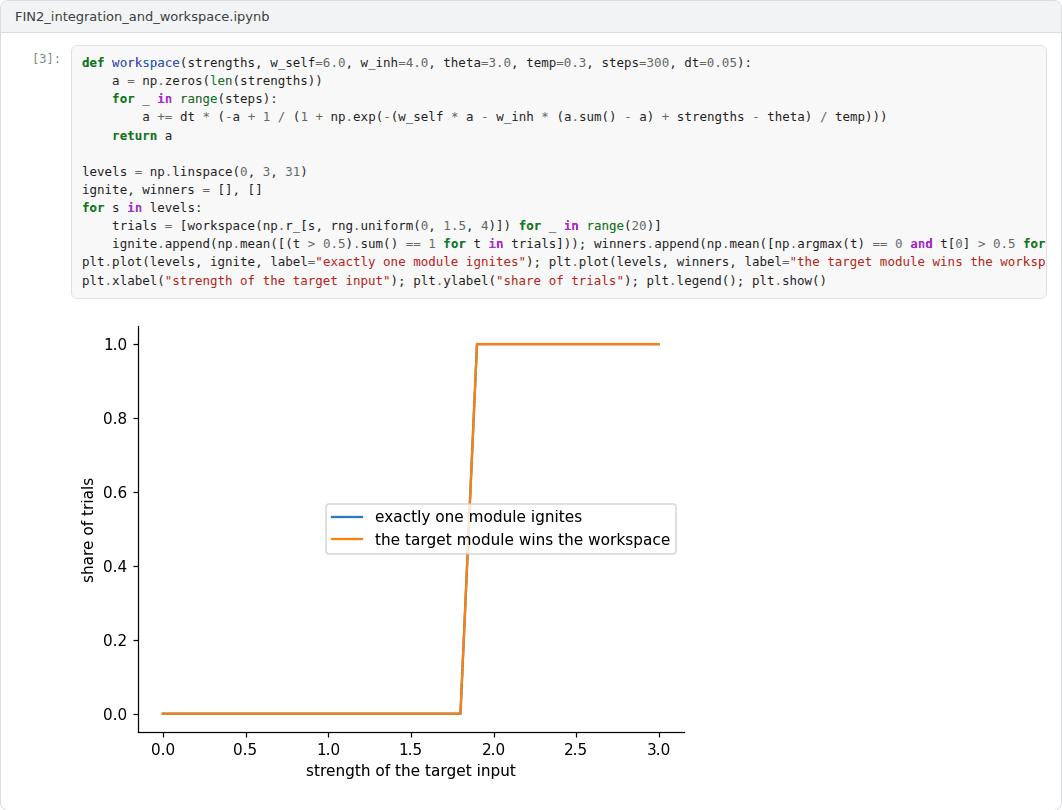
Task: Click the y-axis tick label 0.2
Action: click(115, 641)
